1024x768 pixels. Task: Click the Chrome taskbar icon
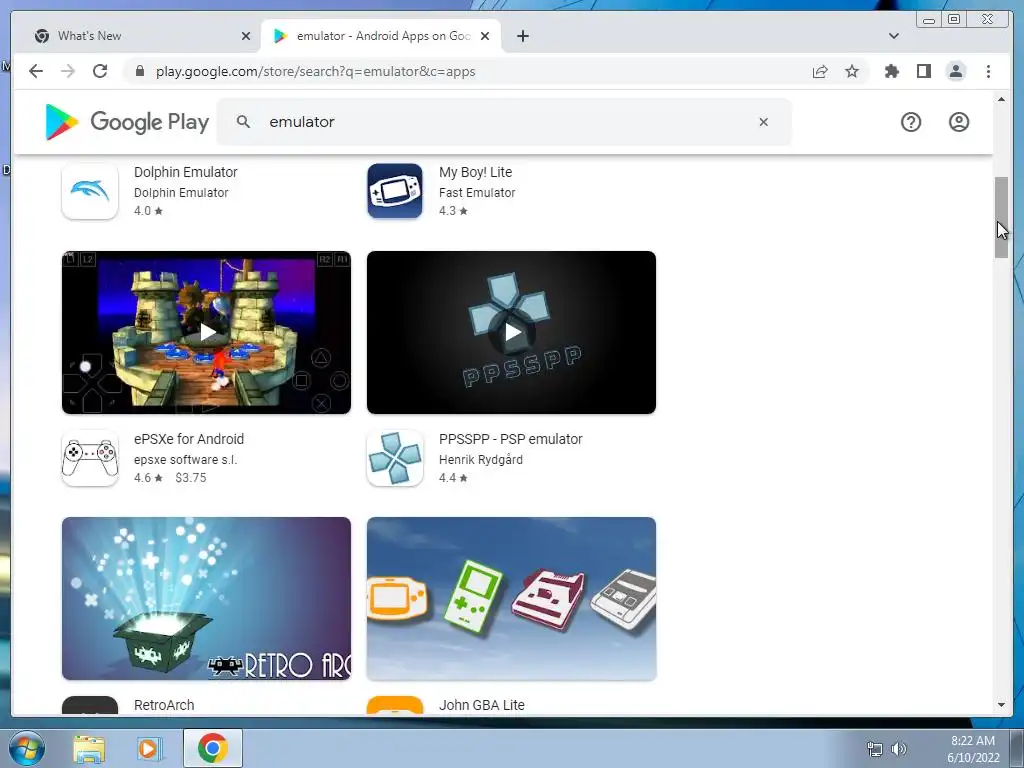click(x=213, y=748)
